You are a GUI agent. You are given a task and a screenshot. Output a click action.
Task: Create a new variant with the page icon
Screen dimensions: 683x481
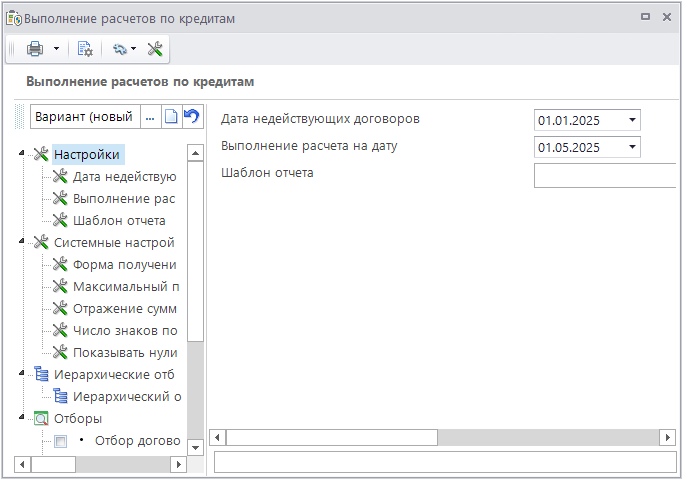pyautogui.click(x=172, y=117)
